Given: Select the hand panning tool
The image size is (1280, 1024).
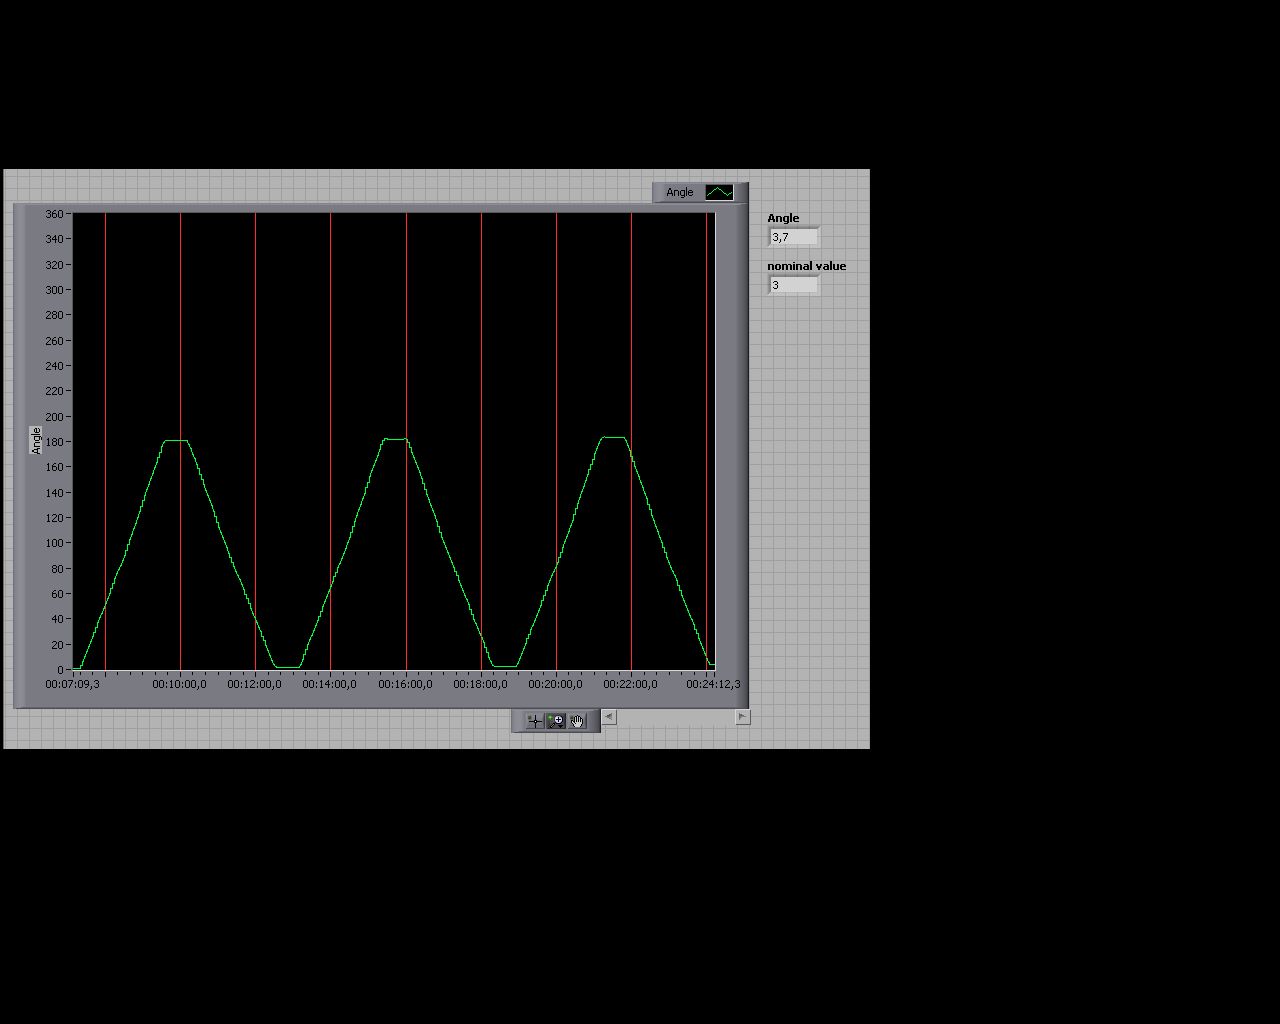Looking at the screenshot, I should pyautogui.click(x=577, y=721).
